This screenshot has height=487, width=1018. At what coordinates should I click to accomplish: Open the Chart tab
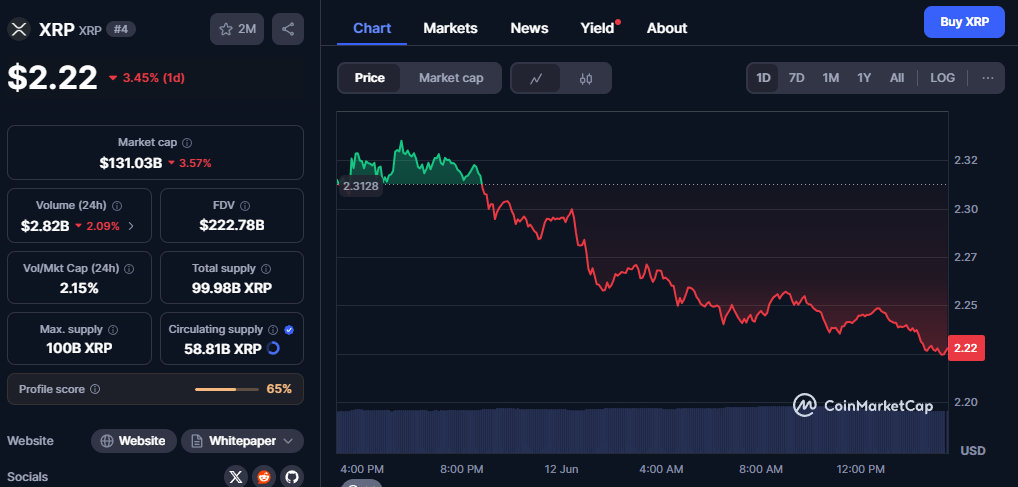coord(372,28)
